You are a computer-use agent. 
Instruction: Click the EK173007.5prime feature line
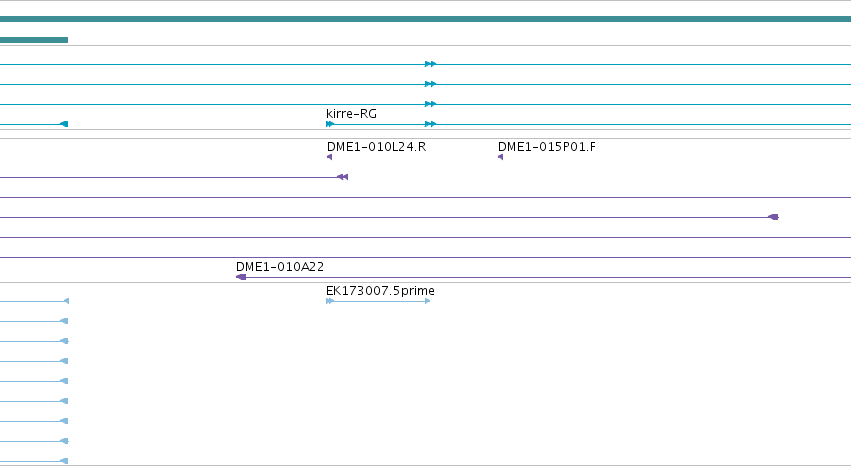[x=378, y=301]
